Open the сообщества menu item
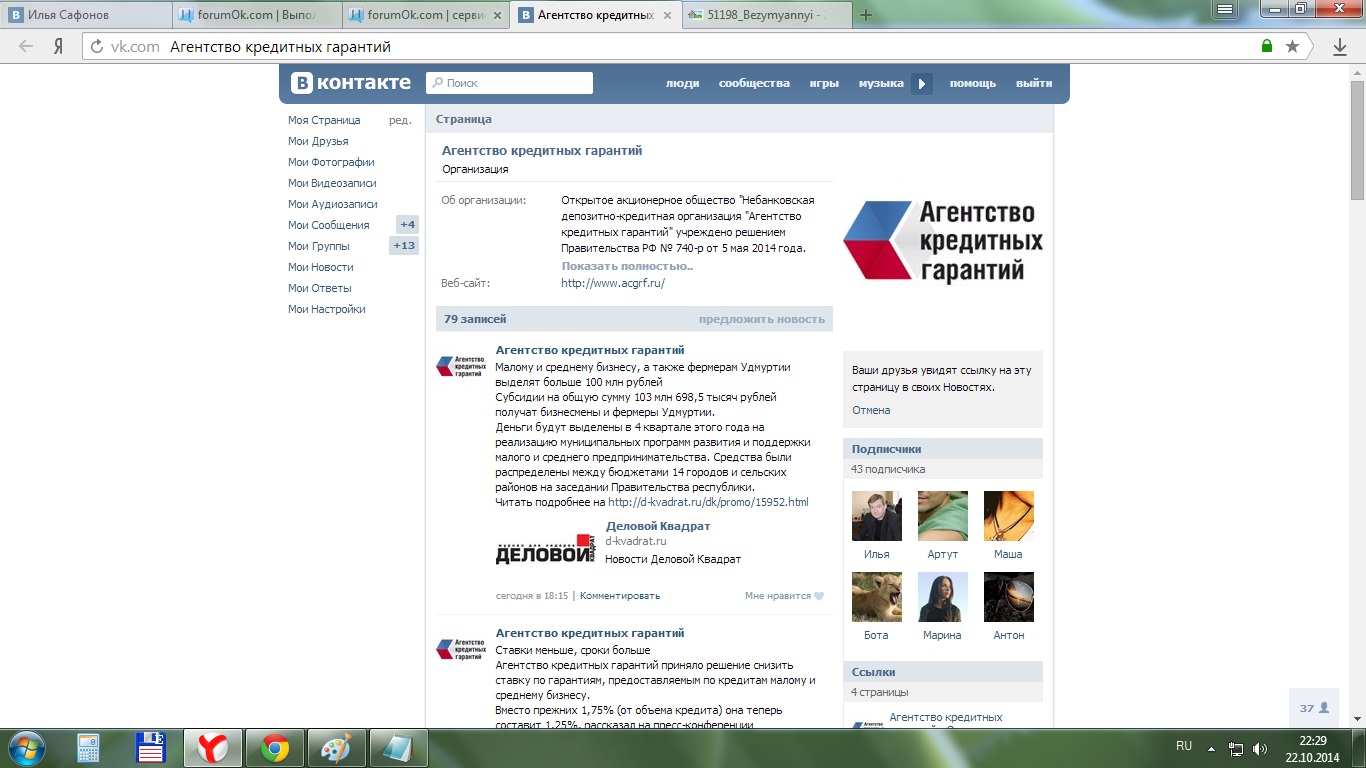This screenshot has height=768, width=1366. [x=754, y=84]
